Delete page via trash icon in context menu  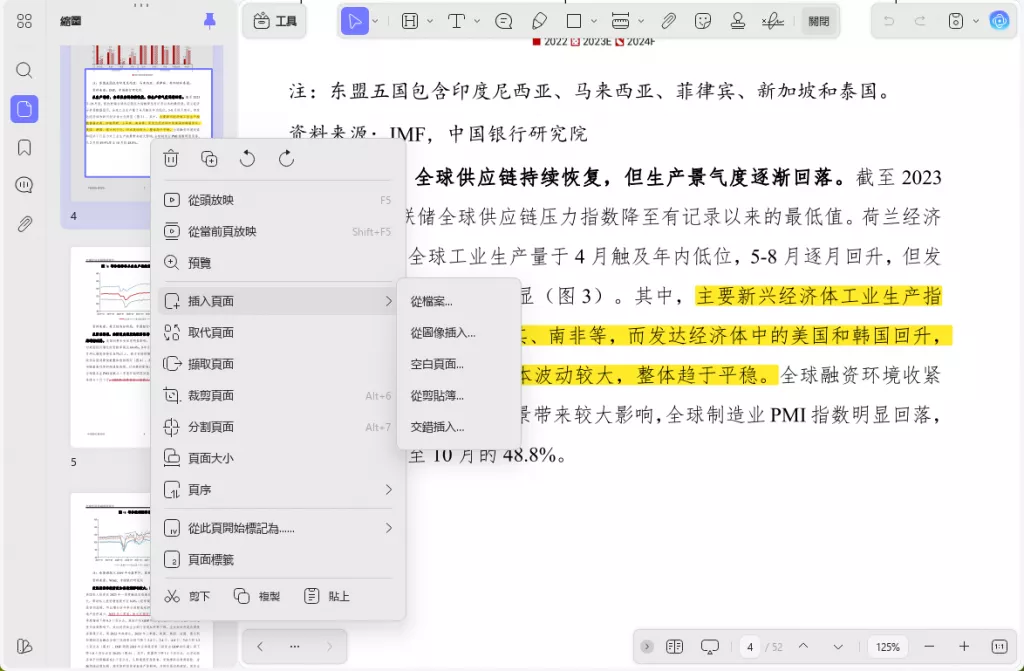point(171,159)
